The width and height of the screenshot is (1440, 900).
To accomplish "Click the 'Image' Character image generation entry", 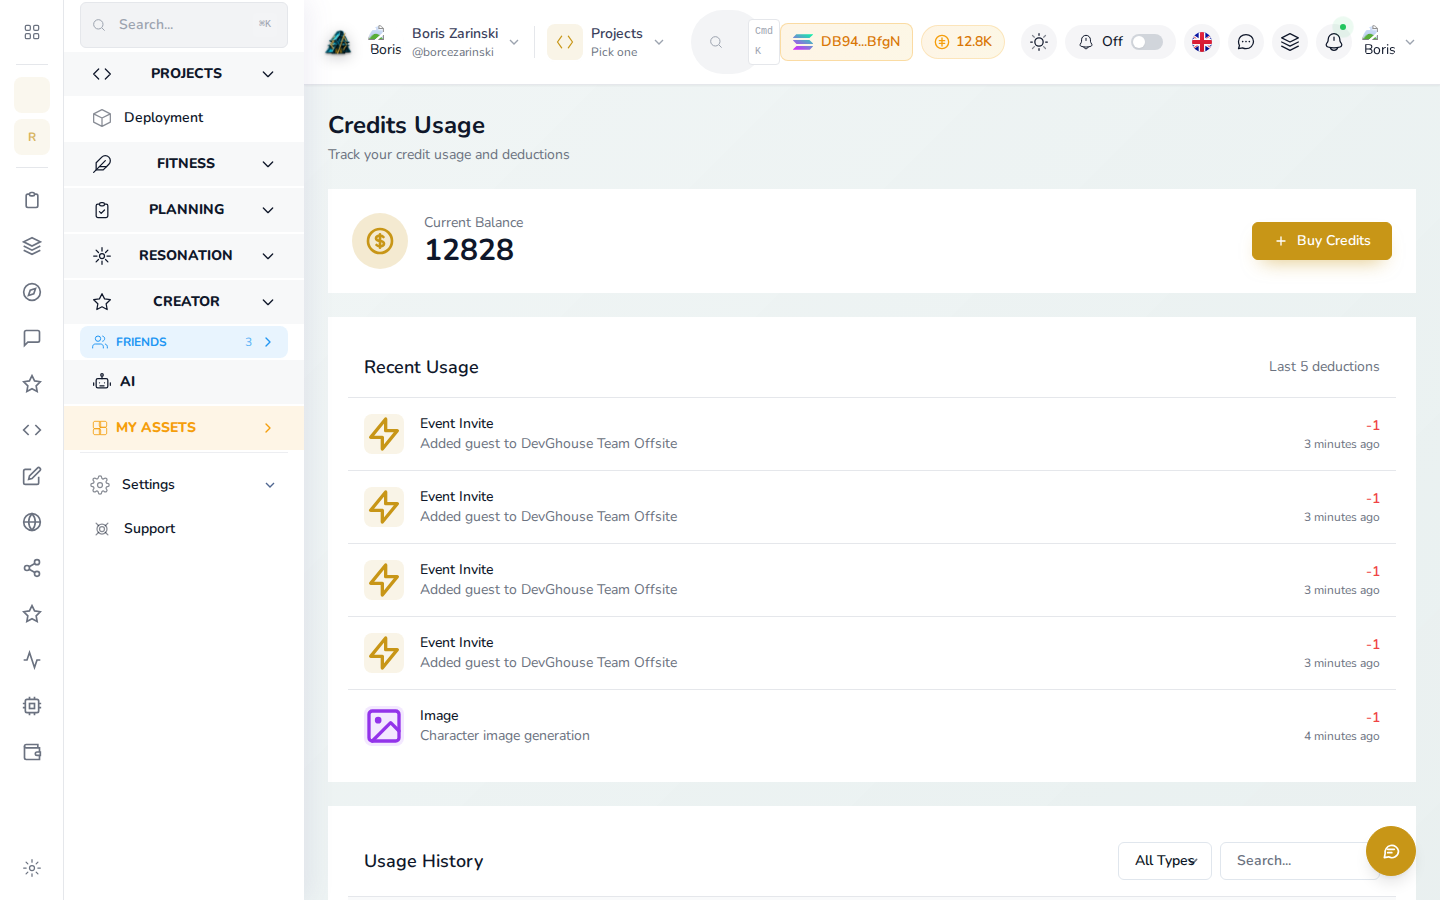I will [872, 726].
